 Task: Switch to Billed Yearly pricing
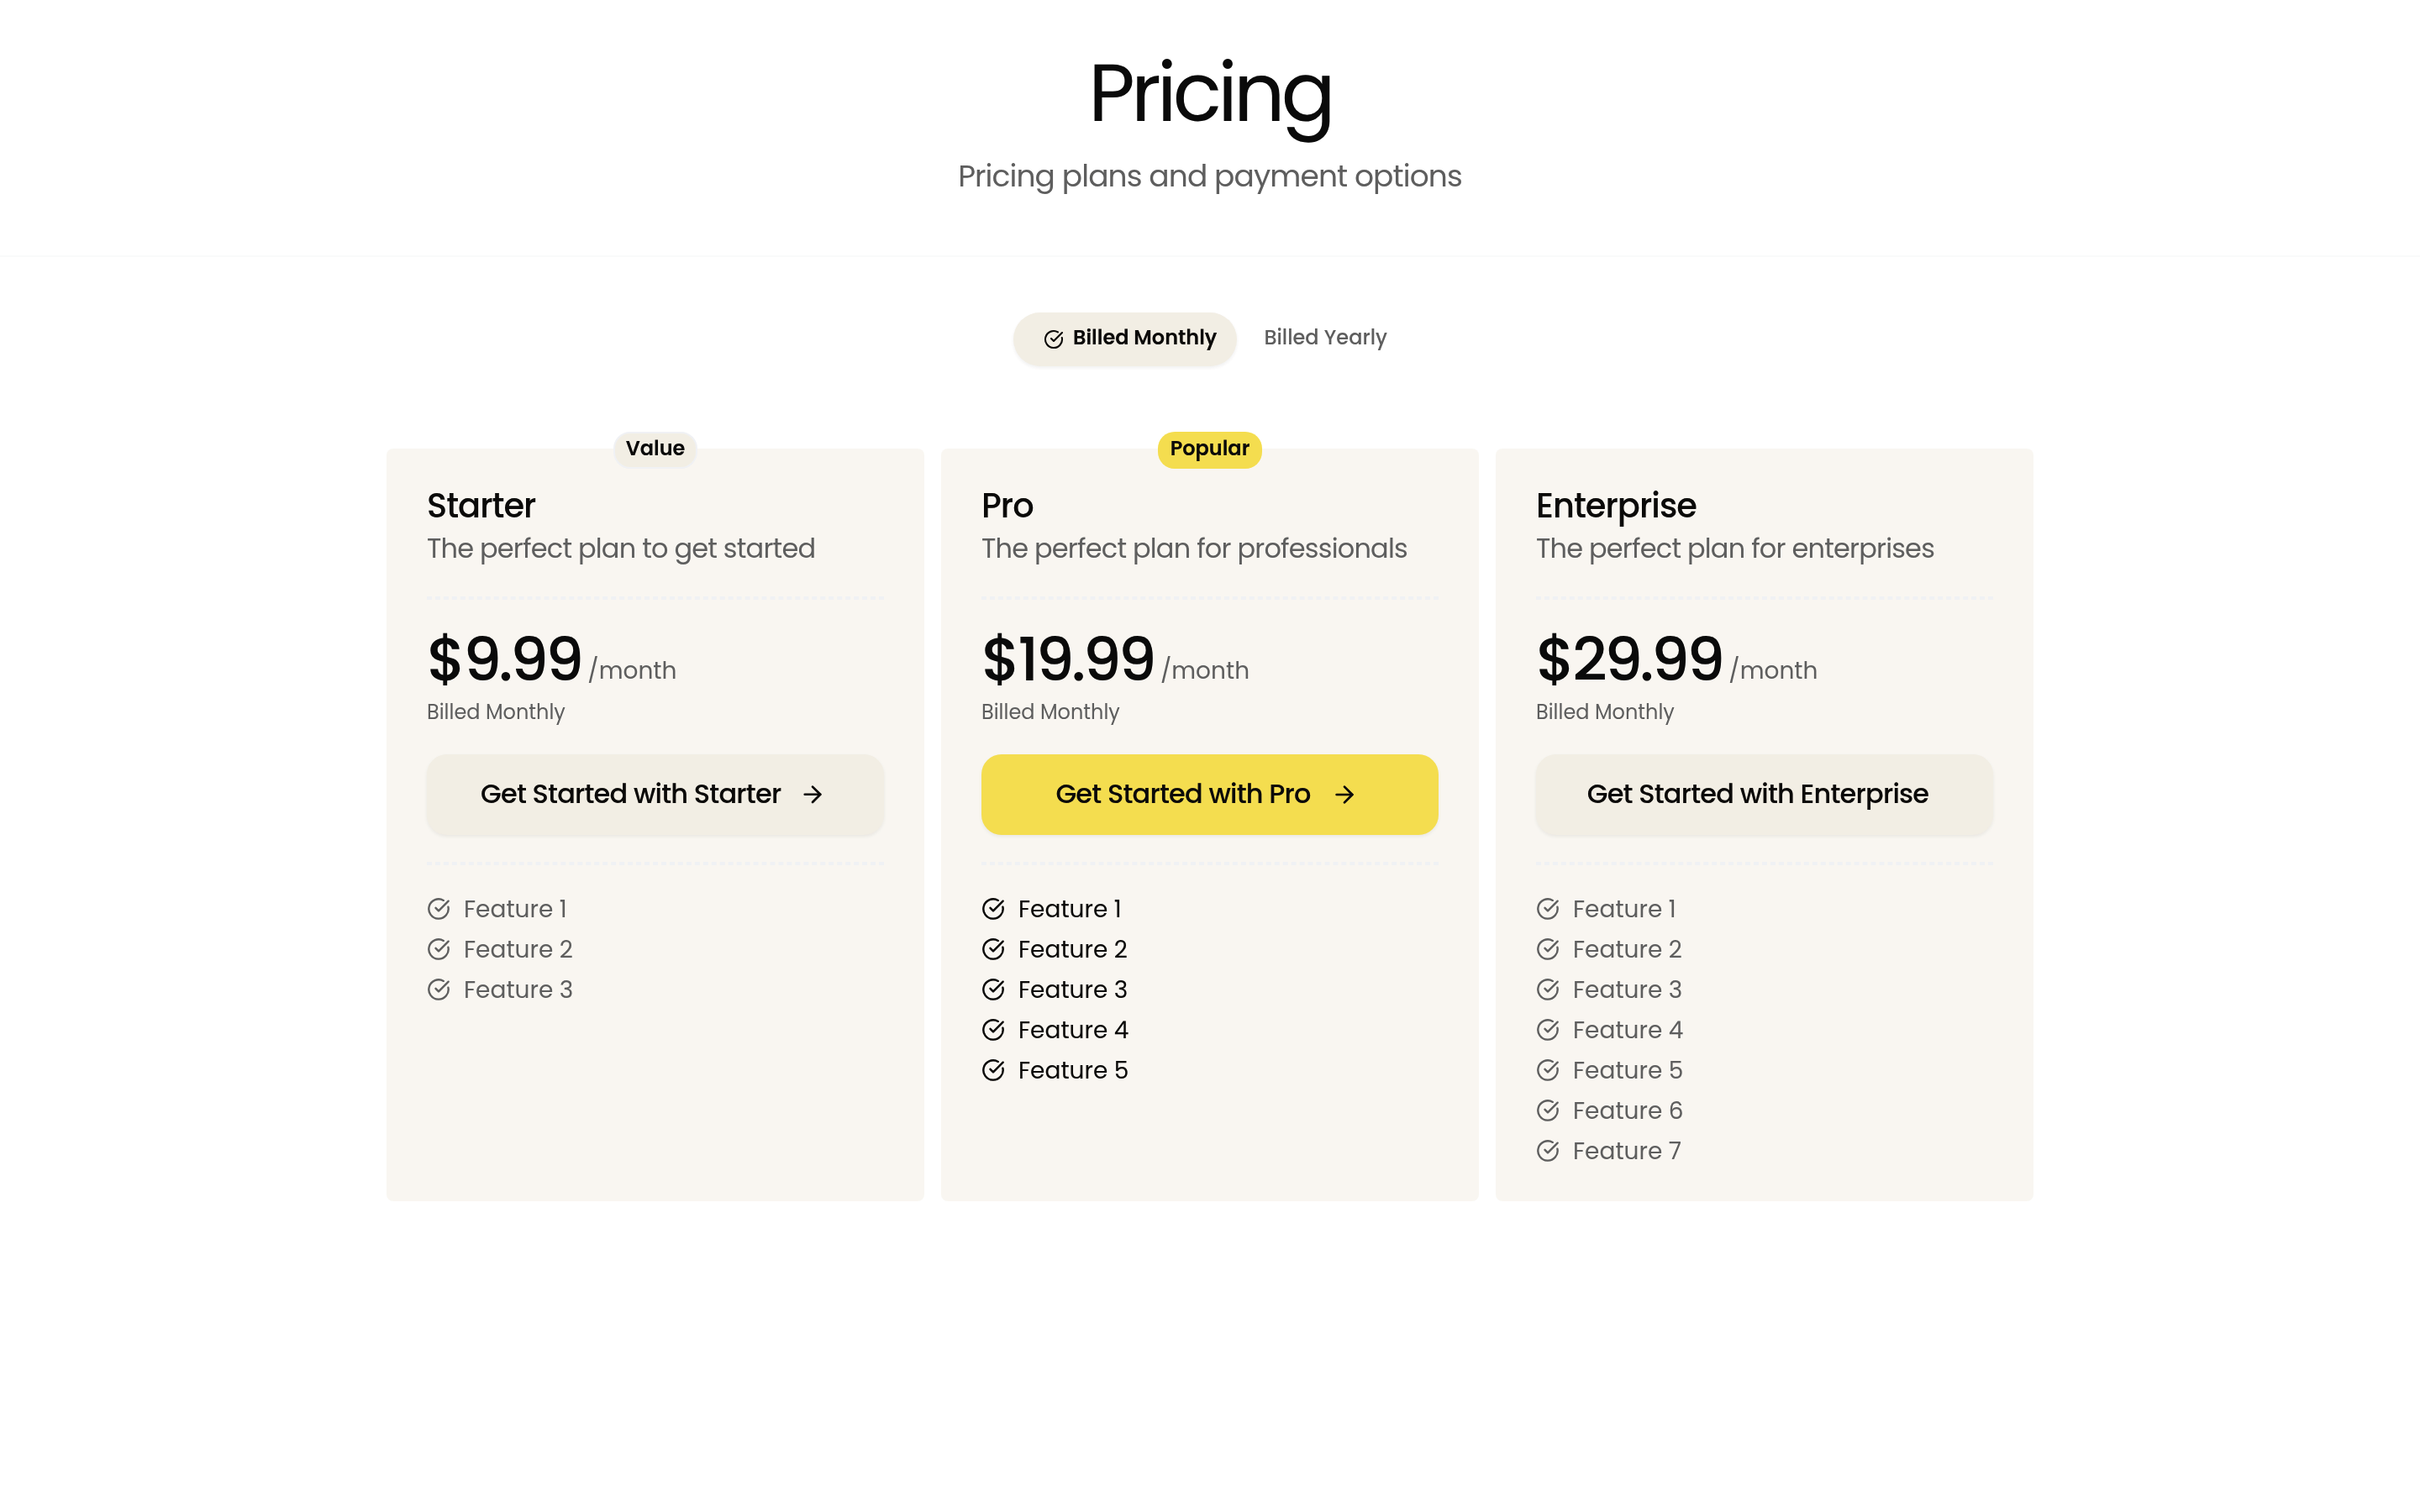(x=1324, y=338)
